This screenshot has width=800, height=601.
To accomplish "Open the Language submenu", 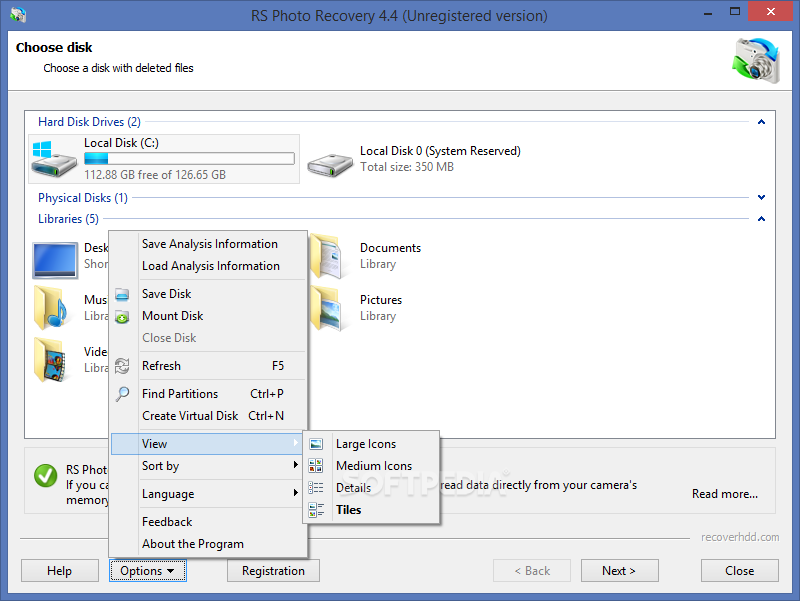I will [x=208, y=494].
